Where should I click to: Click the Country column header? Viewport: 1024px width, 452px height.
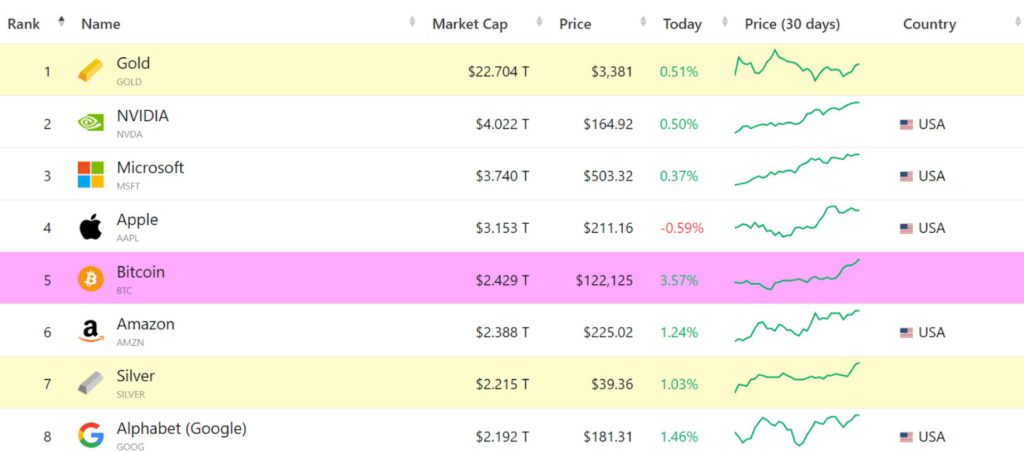click(929, 24)
